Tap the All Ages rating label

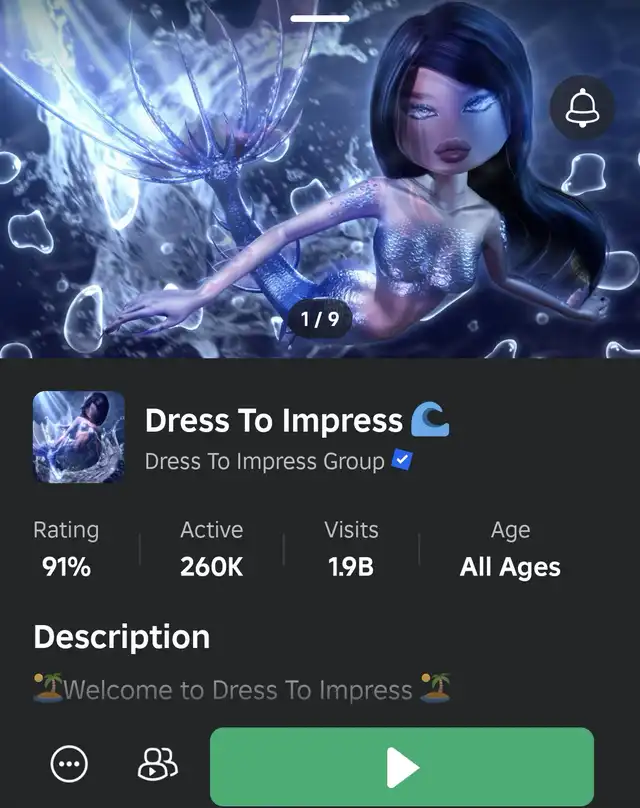(x=510, y=567)
